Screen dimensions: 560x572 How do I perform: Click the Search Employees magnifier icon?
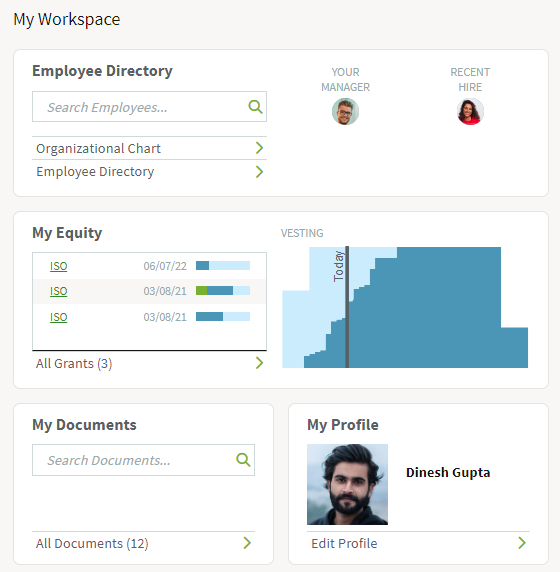pyautogui.click(x=255, y=107)
